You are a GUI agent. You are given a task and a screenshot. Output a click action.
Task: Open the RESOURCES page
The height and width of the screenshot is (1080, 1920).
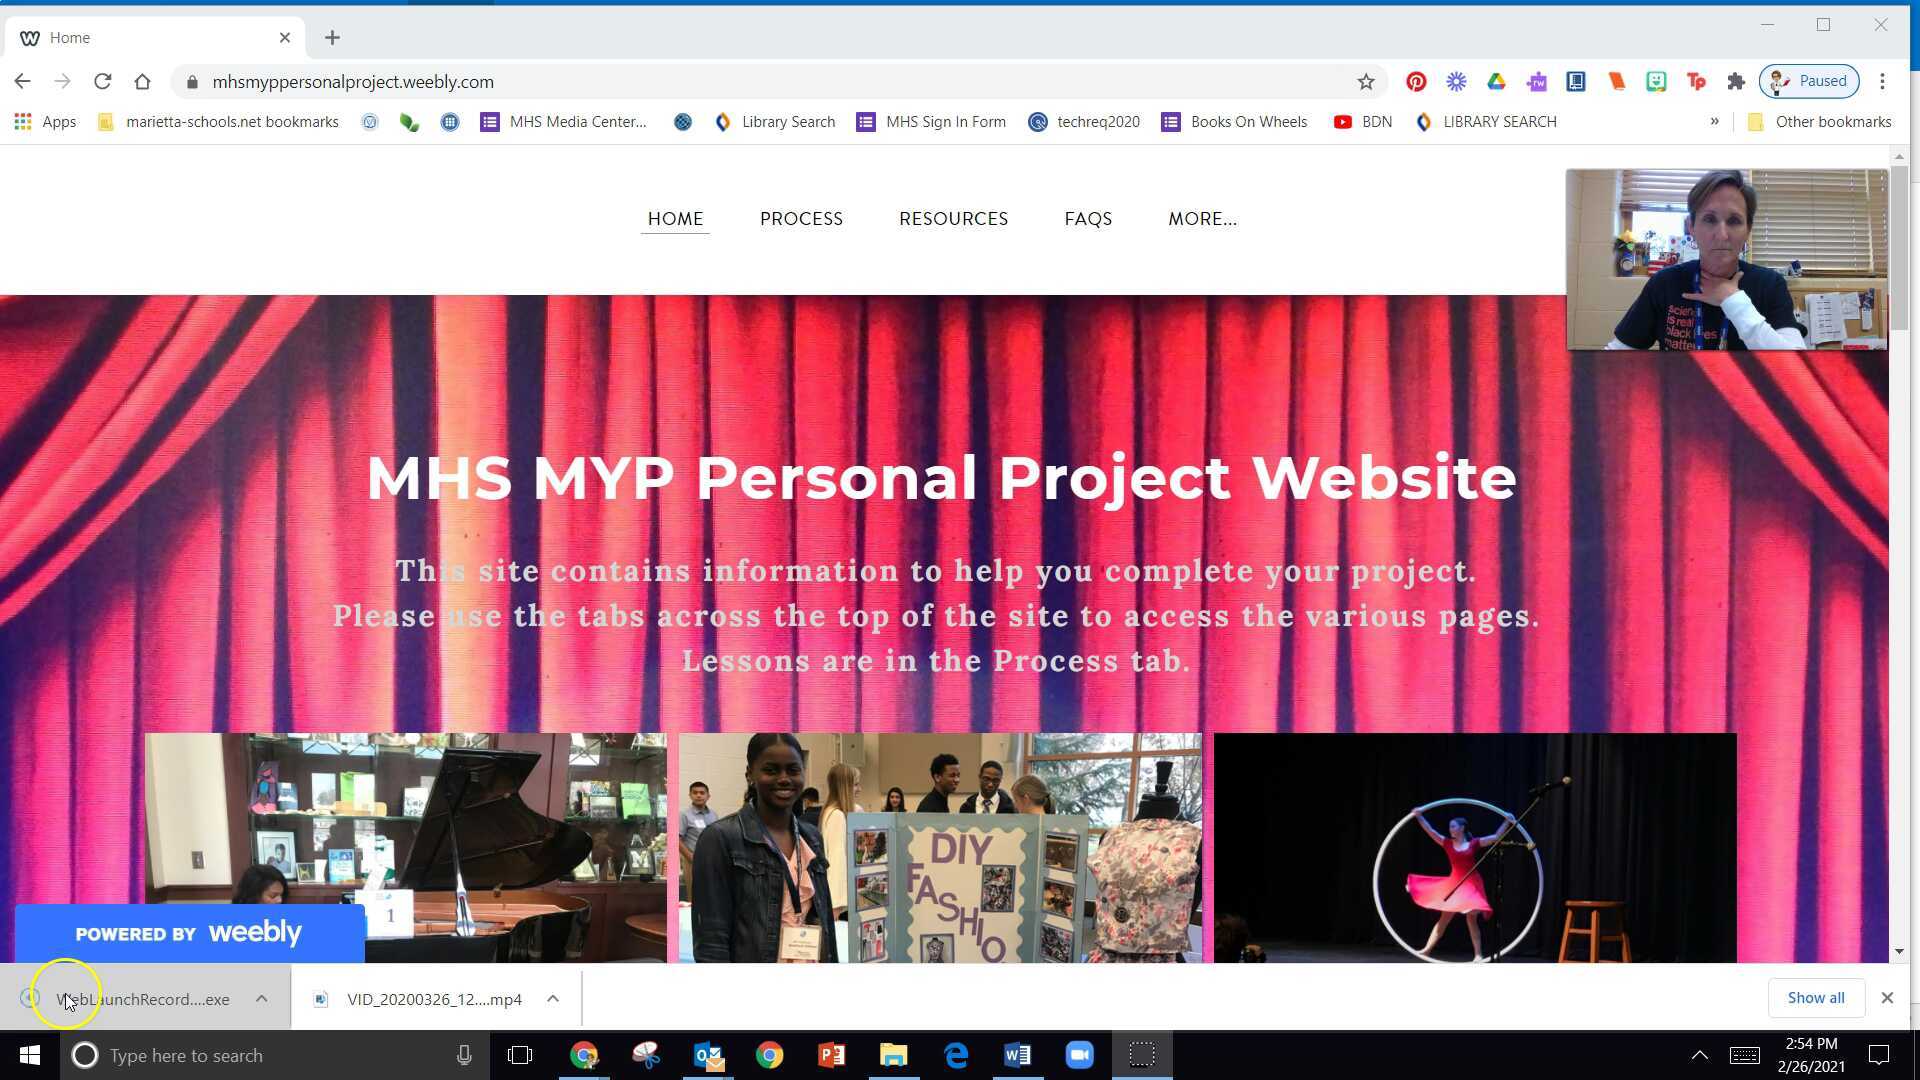[953, 219]
